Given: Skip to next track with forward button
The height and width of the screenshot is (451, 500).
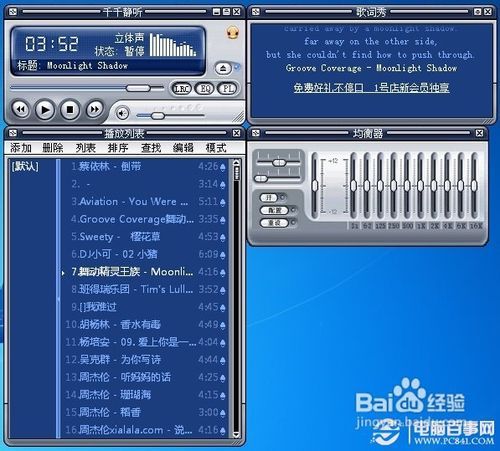Looking at the screenshot, I should click(x=95, y=109).
